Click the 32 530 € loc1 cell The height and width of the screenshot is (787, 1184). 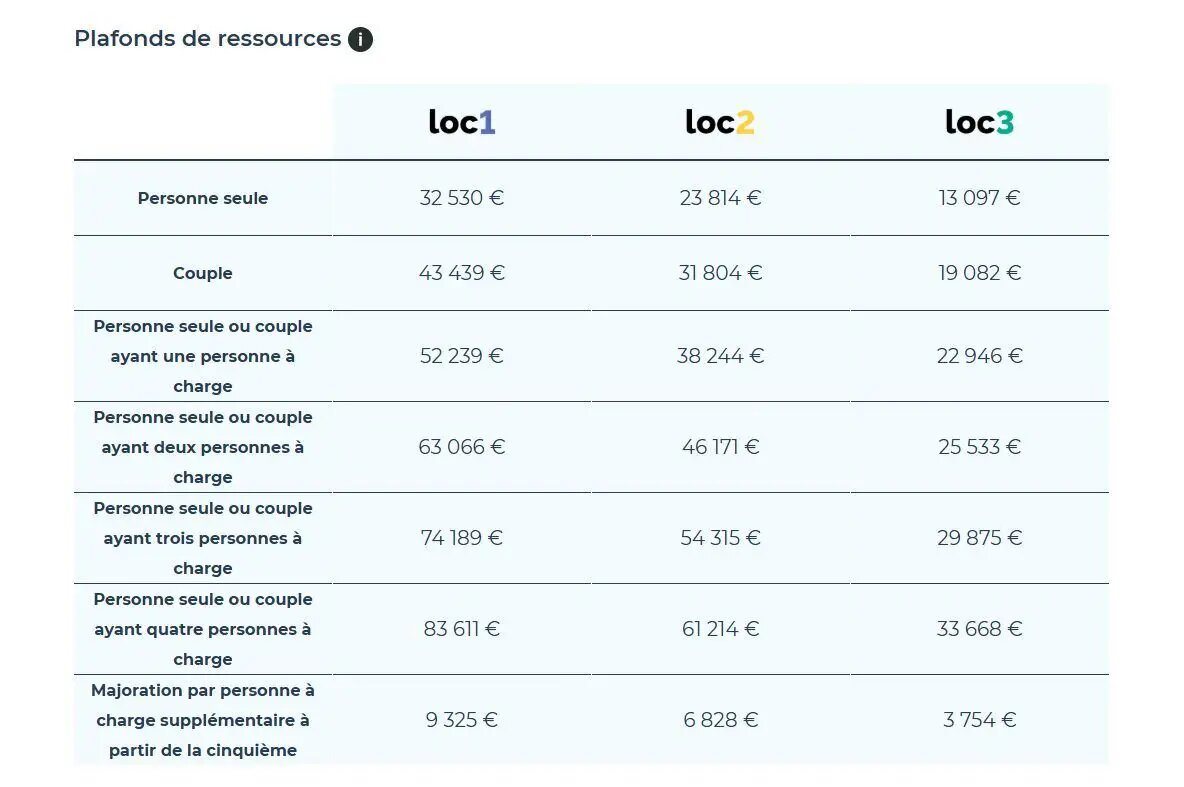[x=461, y=198]
